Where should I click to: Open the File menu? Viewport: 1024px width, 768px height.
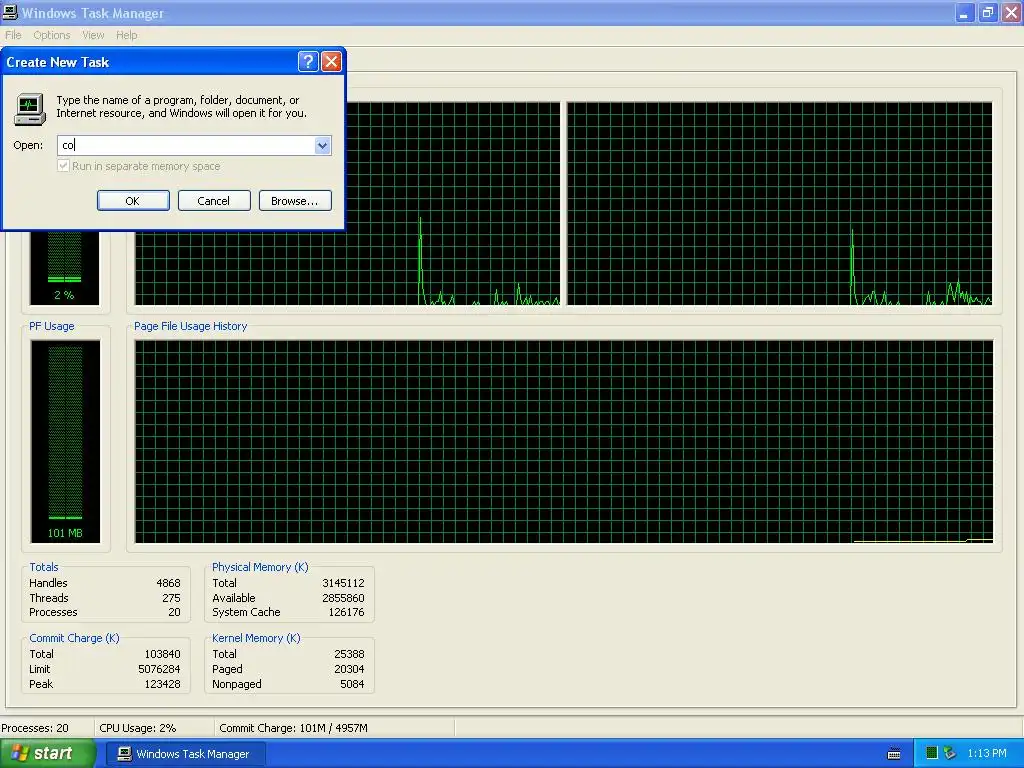coord(13,35)
